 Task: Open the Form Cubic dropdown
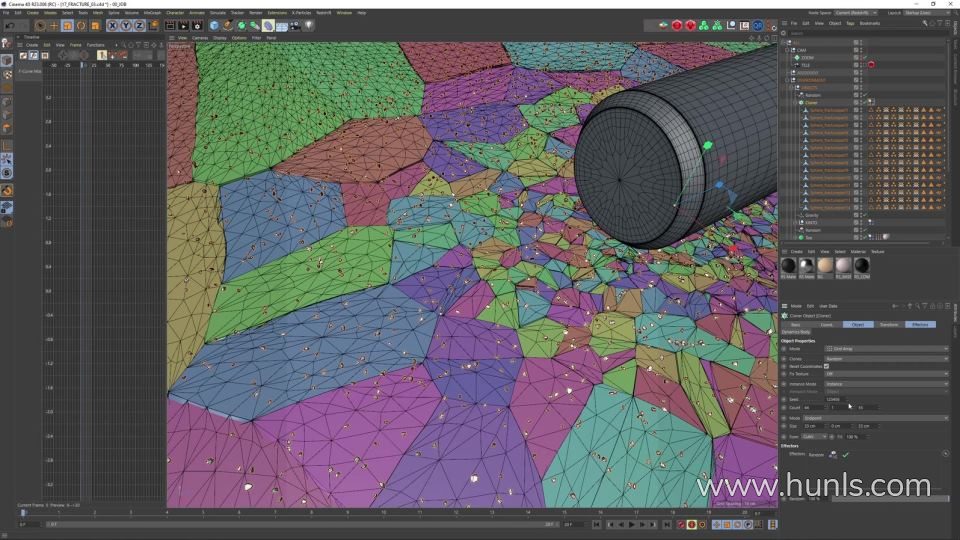coord(814,437)
